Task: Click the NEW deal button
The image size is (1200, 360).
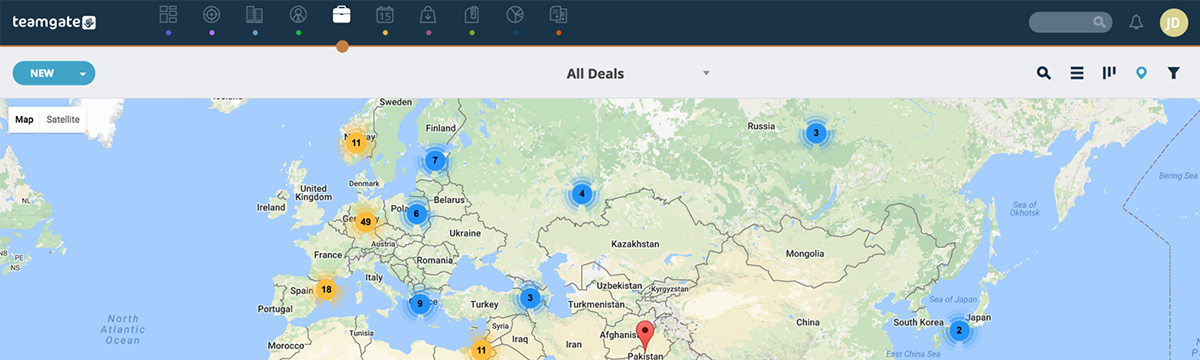Action: [x=42, y=73]
